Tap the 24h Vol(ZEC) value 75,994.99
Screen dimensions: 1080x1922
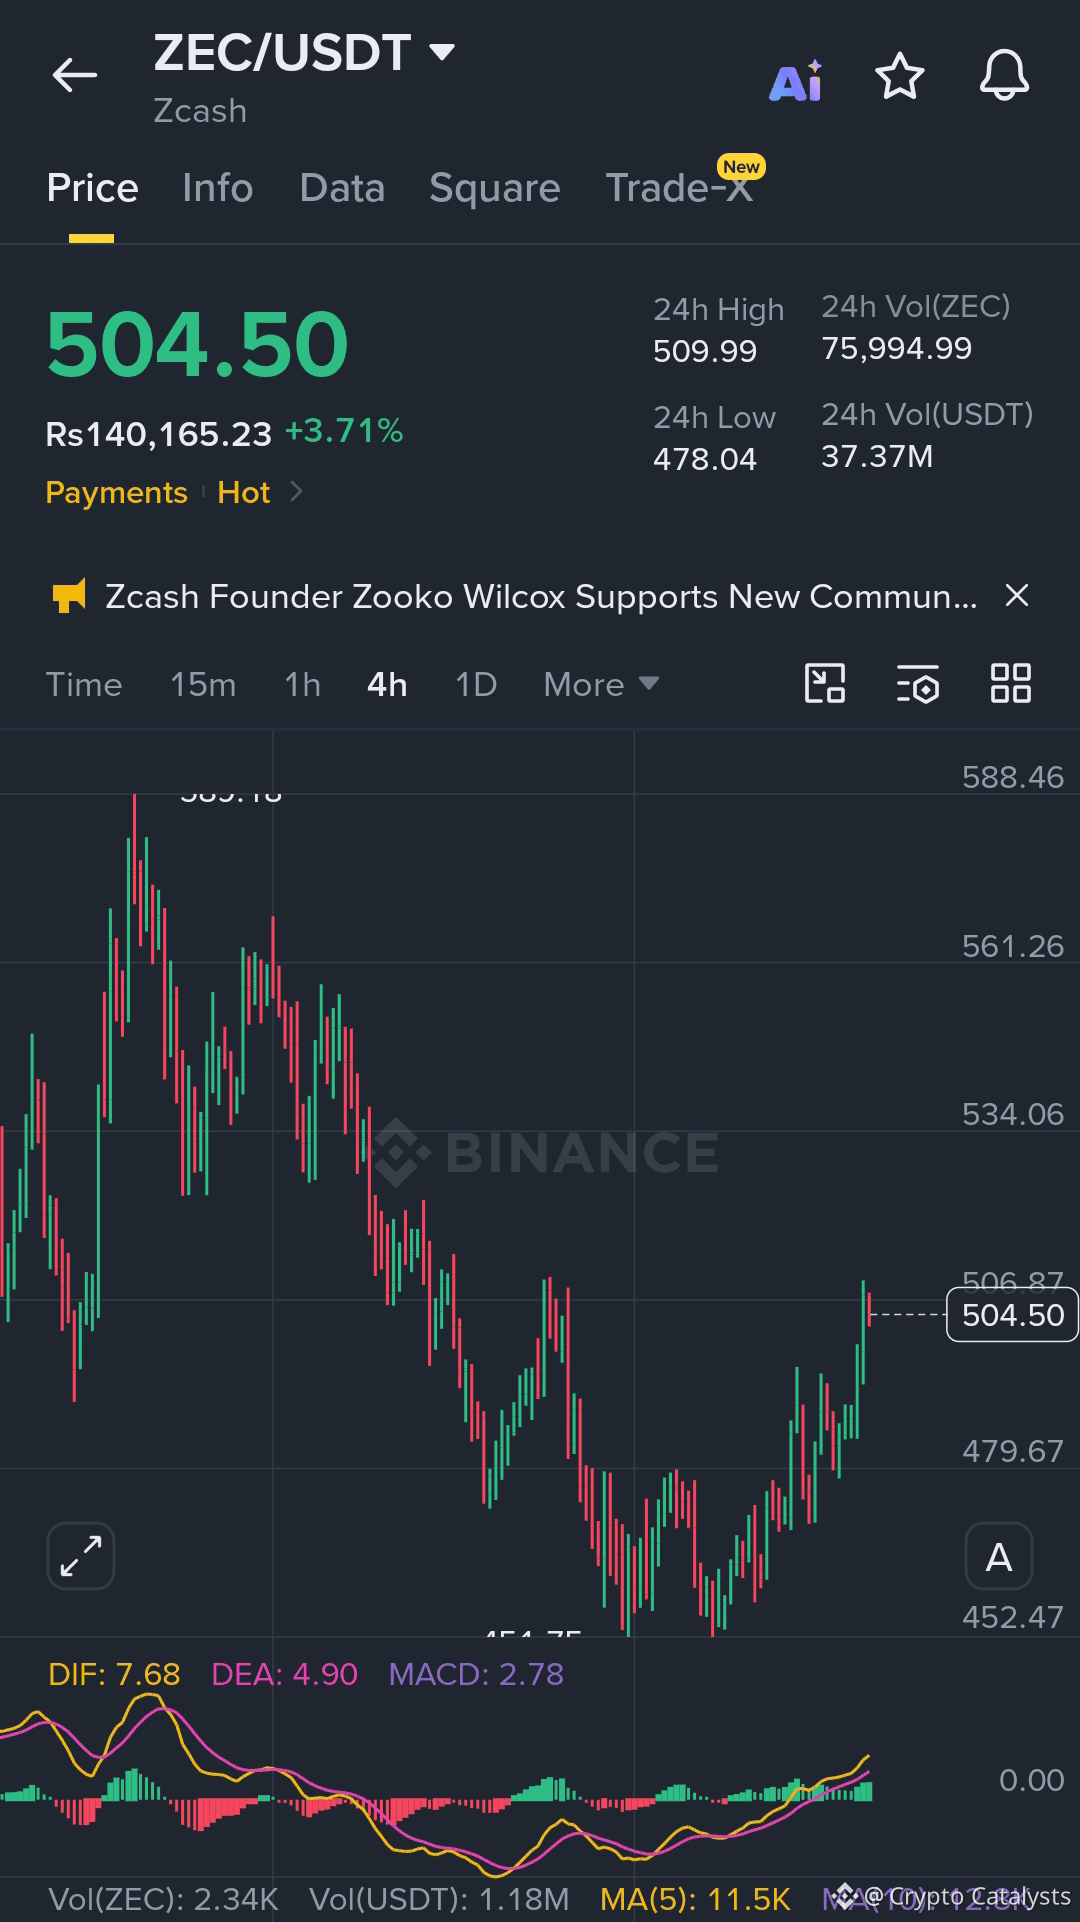point(897,348)
